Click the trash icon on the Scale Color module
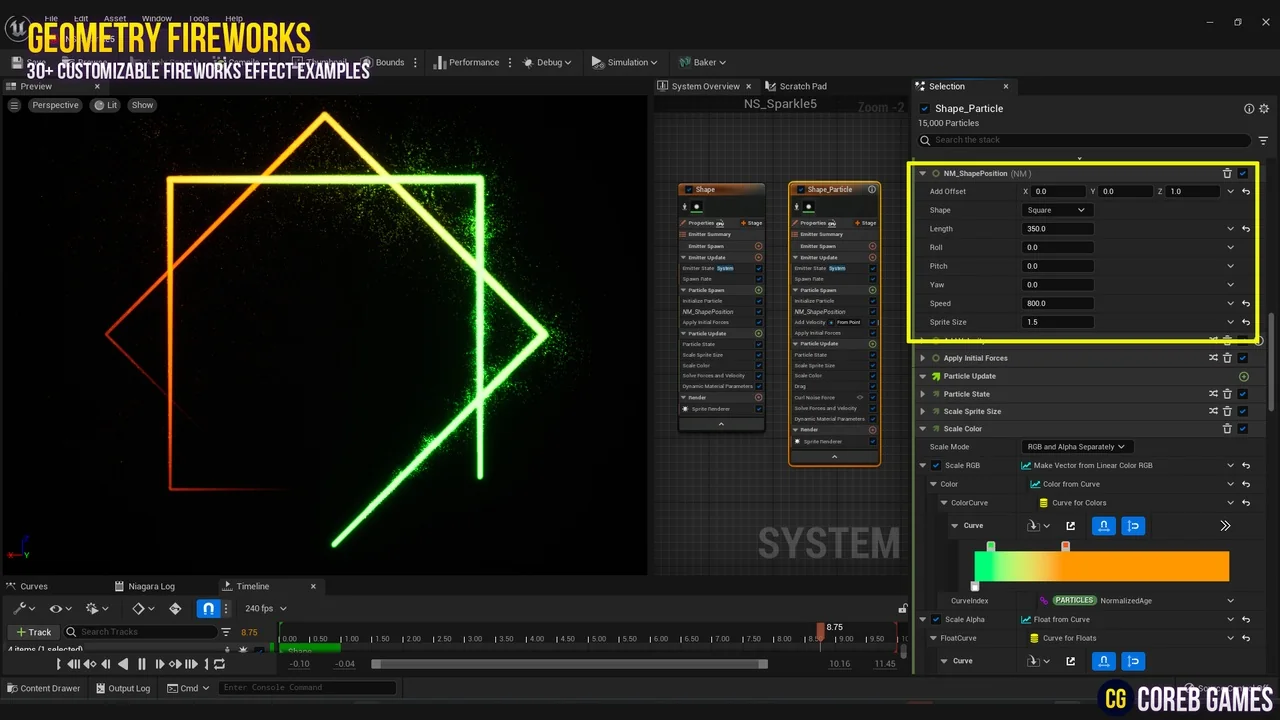Screen dimensions: 1280x720 click(x=1227, y=428)
